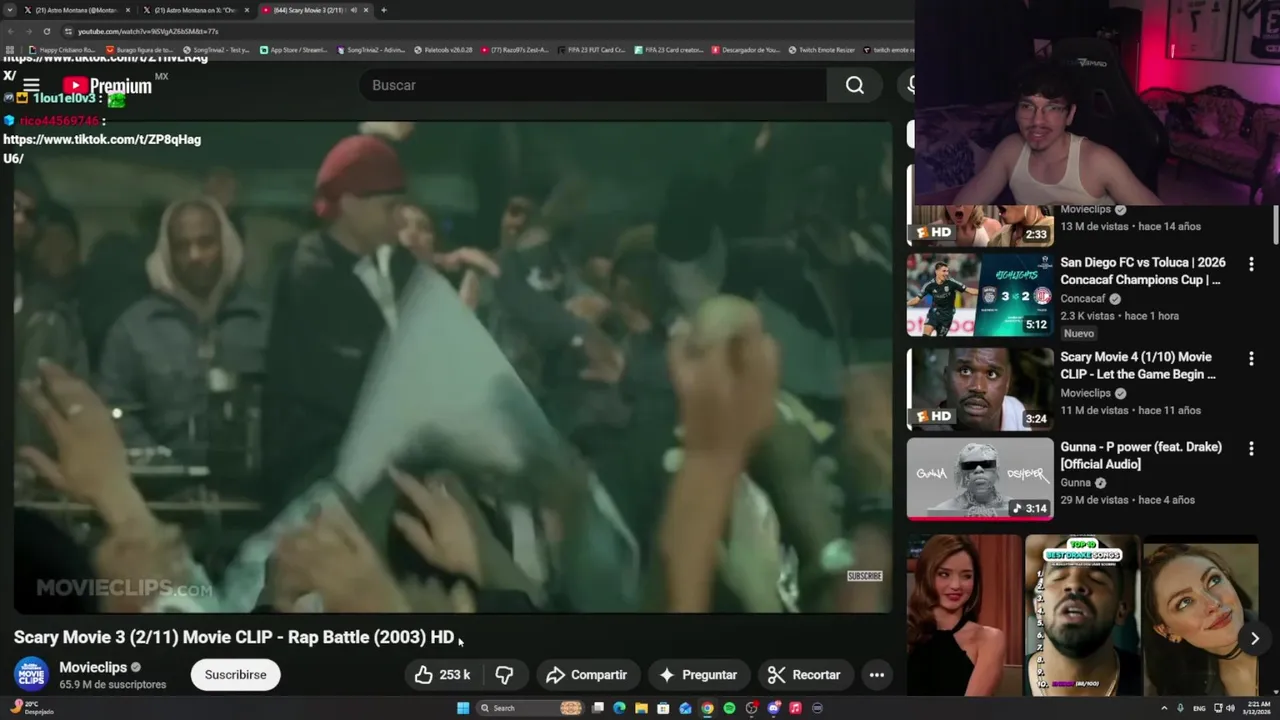Open options for San Diego FC video

click(1251, 264)
